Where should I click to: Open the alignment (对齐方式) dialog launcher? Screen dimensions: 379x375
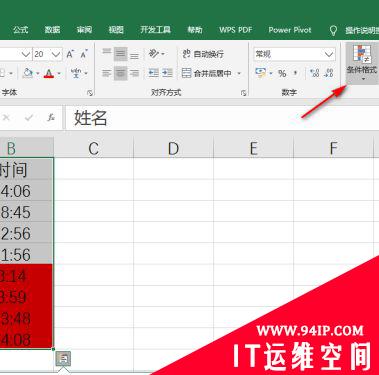coord(244,93)
